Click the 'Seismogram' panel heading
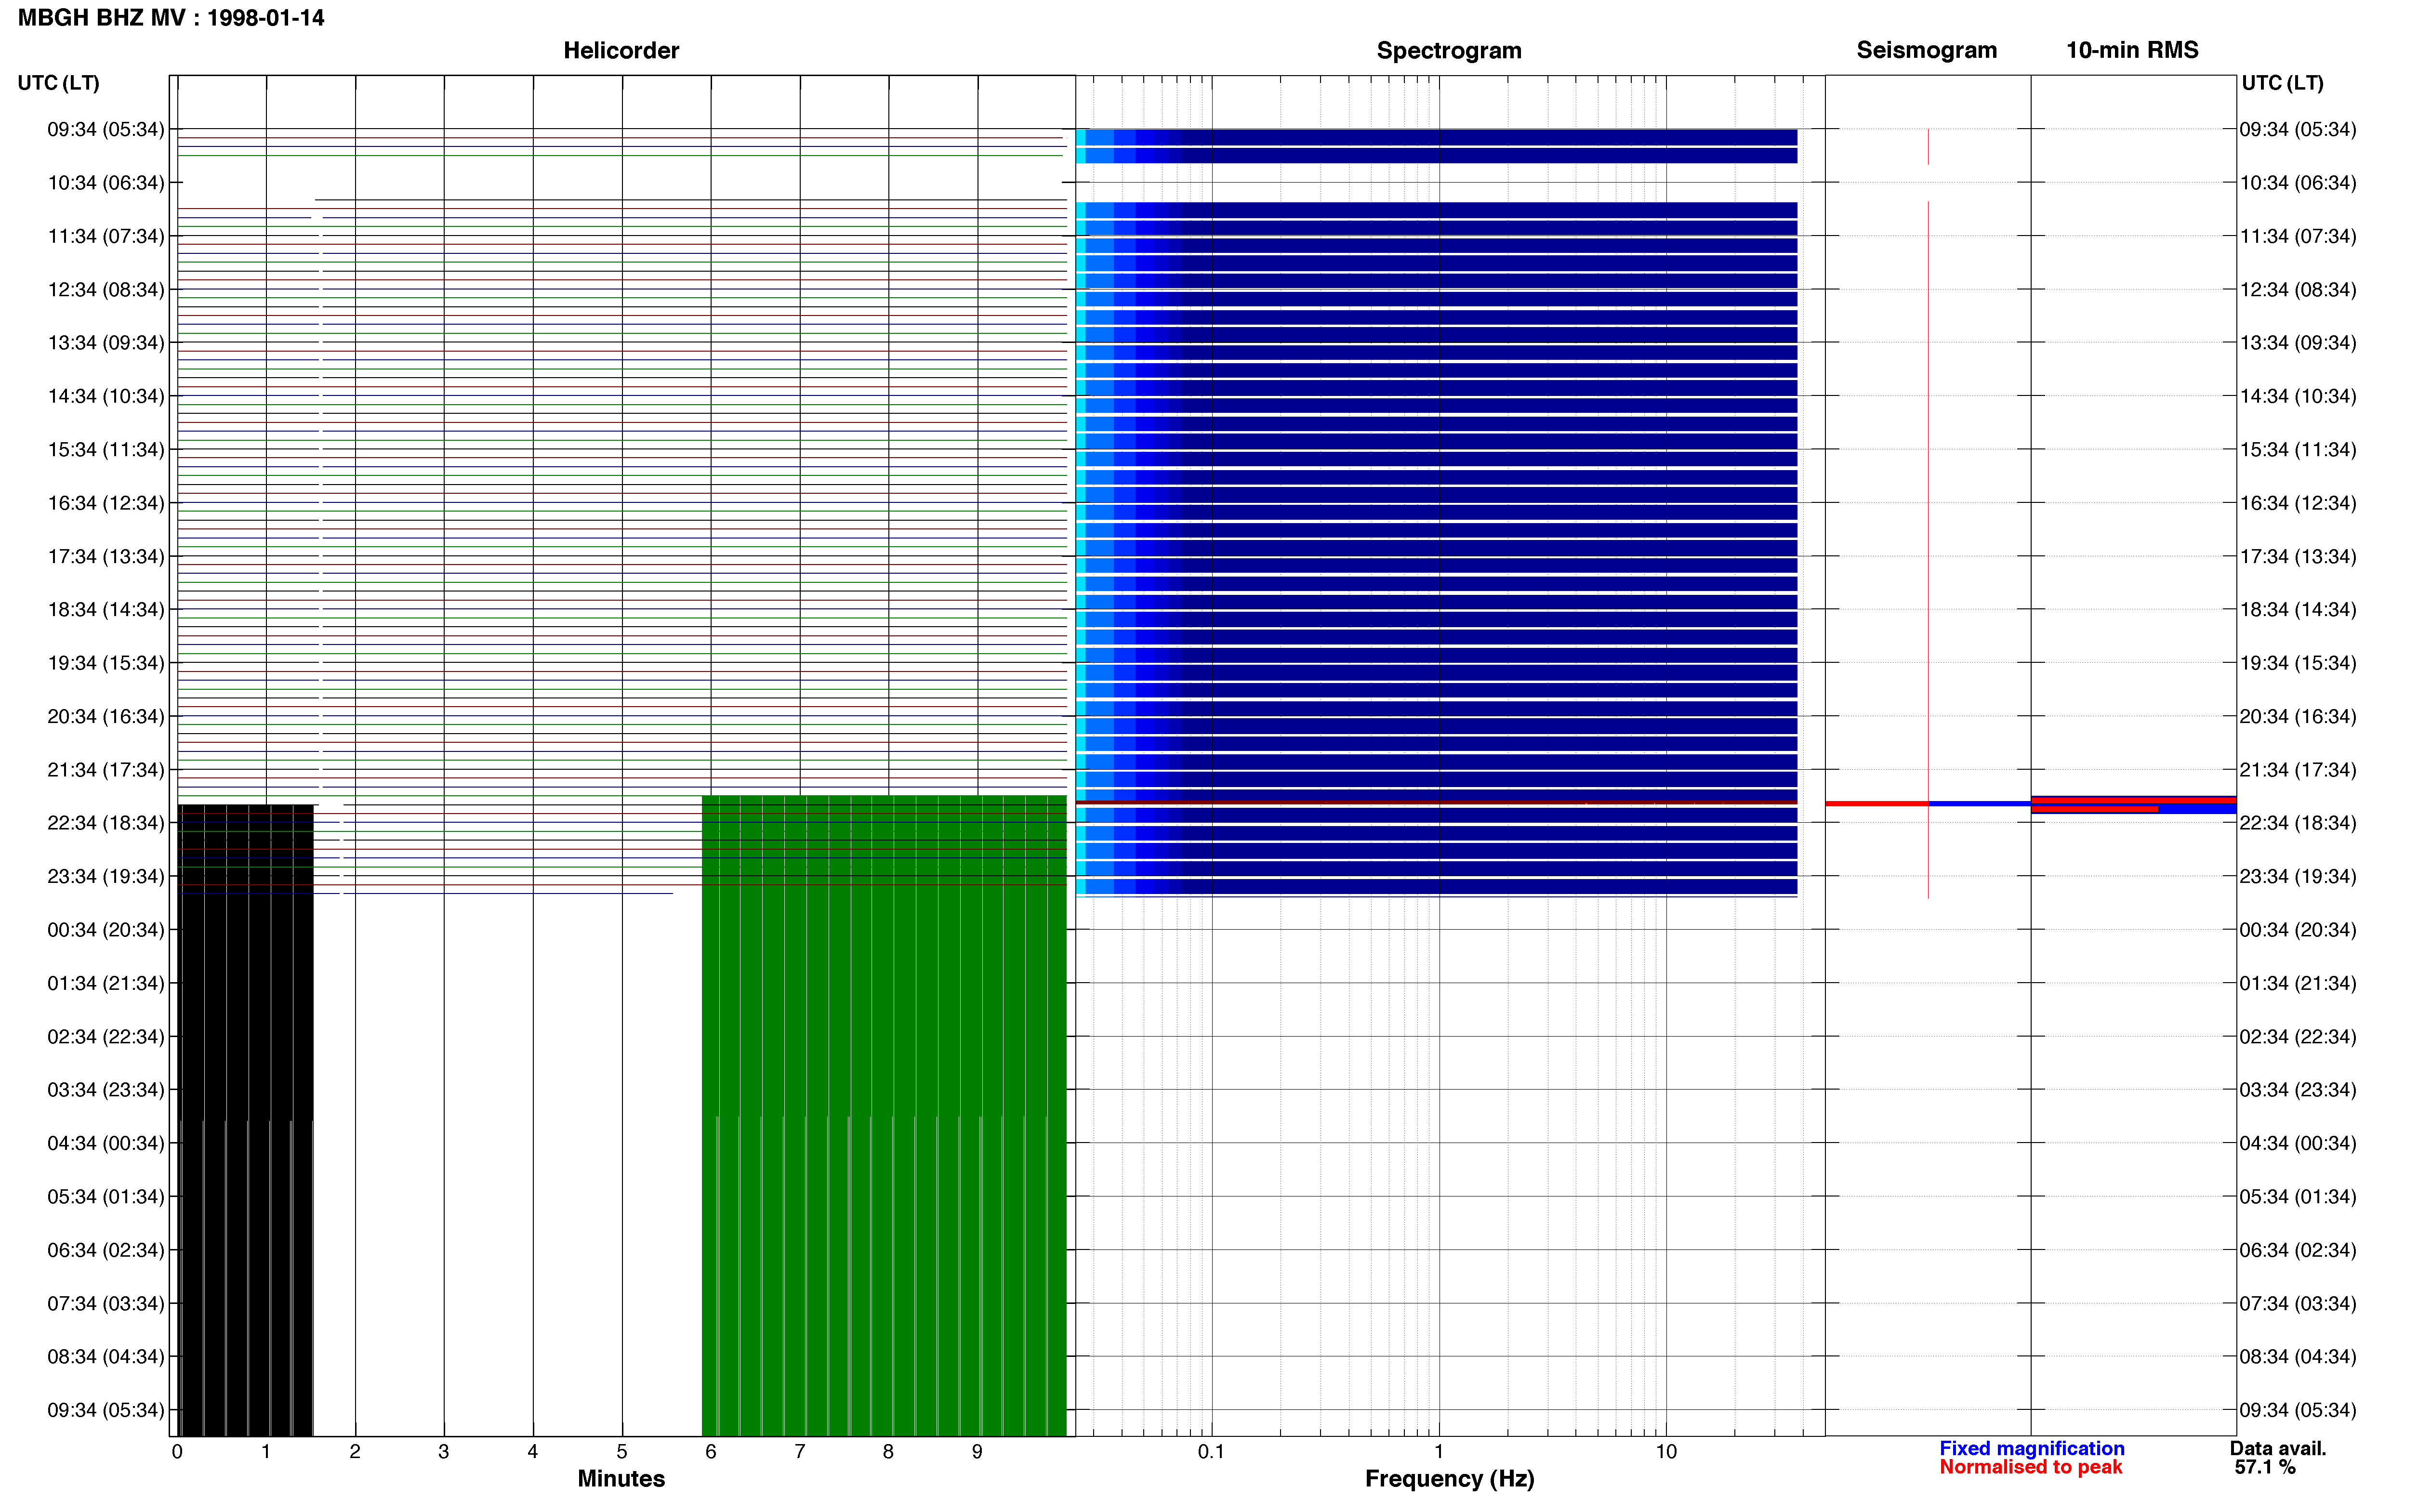This screenshot has height=1512, width=2418. pos(1926,50)
